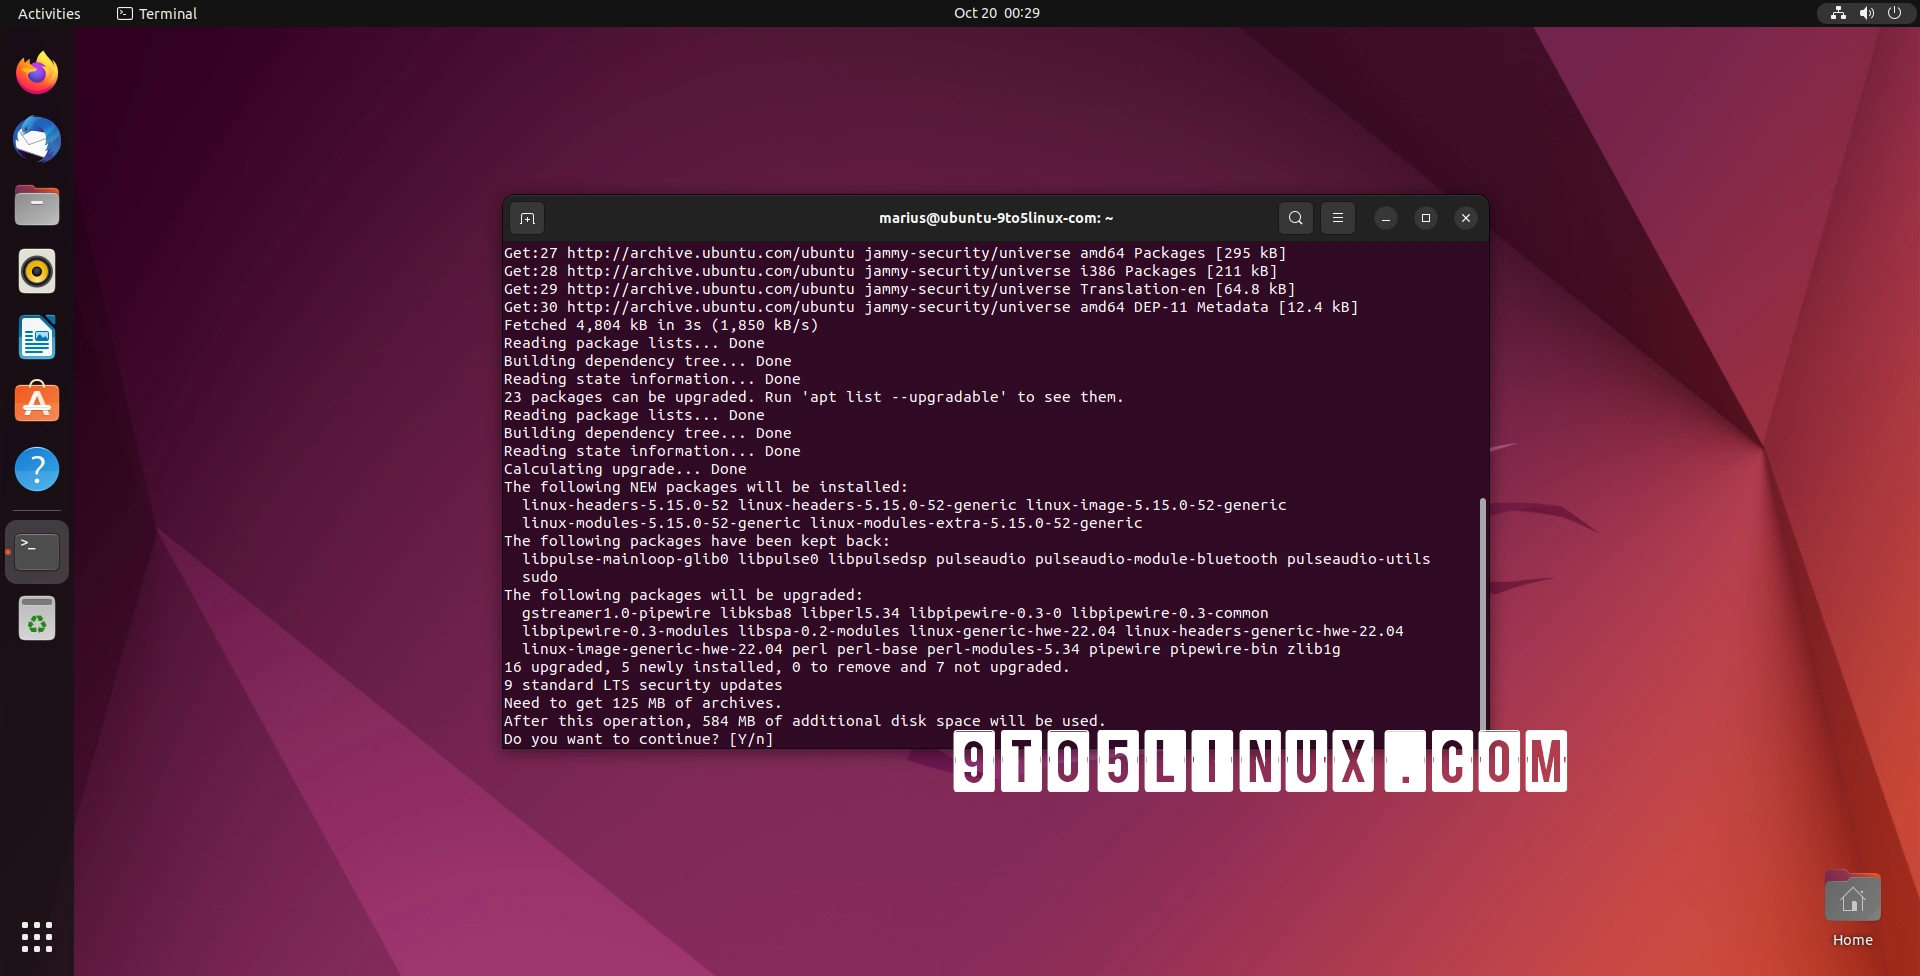The width and height of the screenshot is (1920, 976).
Task: Click Activities in the top bar
Action: pyautogui.click(x=47, y=13)
